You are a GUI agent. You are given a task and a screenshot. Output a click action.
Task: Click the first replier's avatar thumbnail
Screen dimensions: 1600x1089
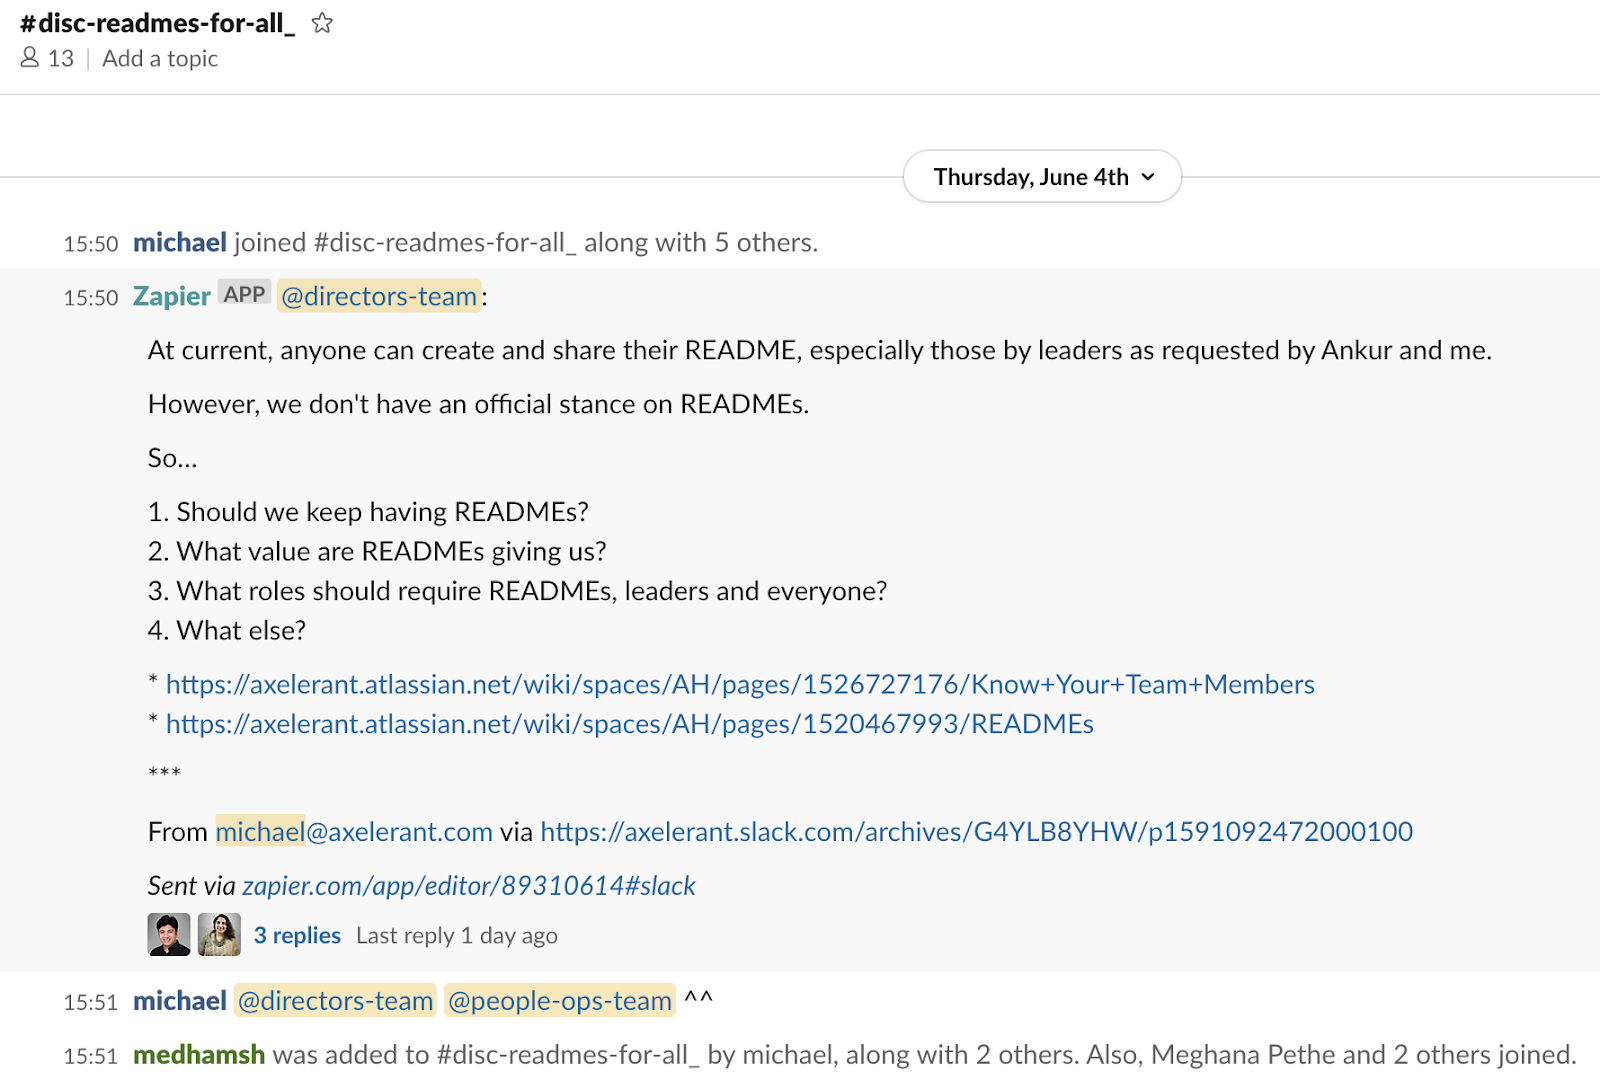pyautogui.click(x=169, y=935)
